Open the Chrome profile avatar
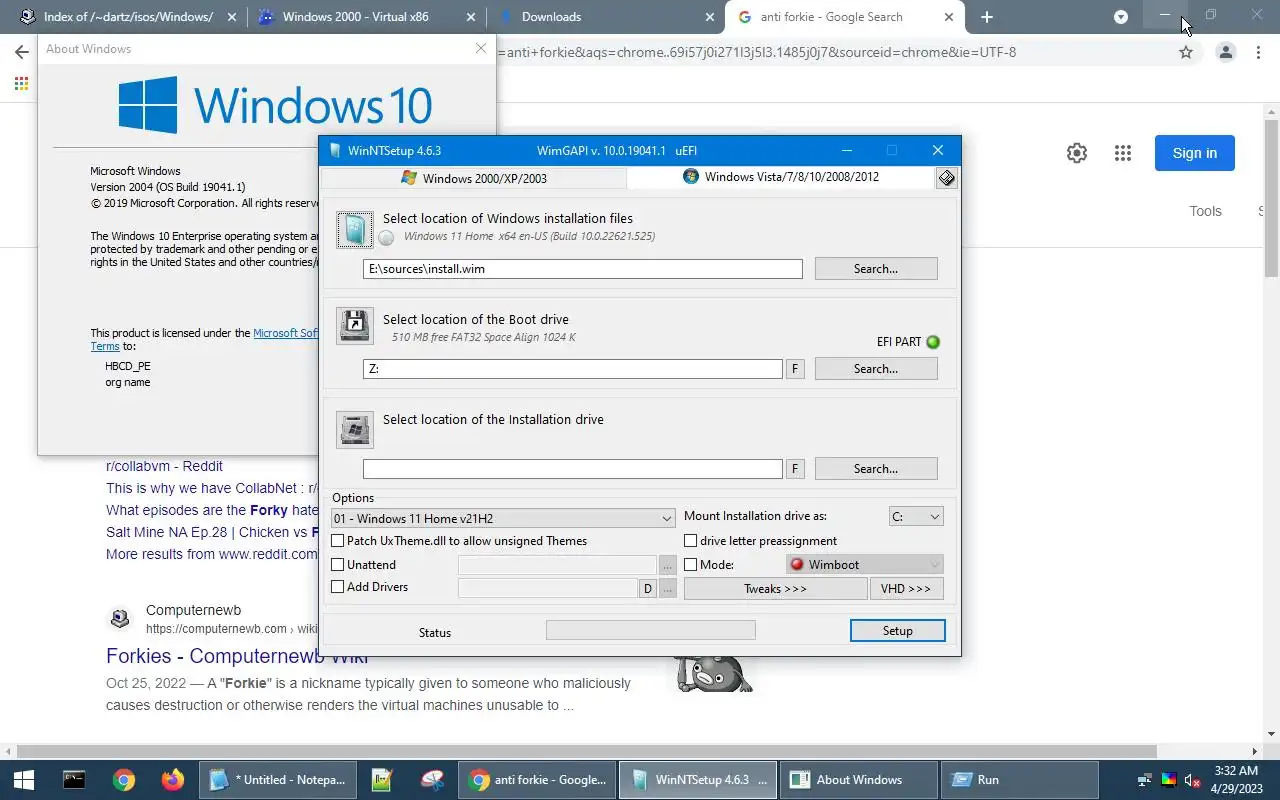1280x800 pixels. (x=1226, y=52)
